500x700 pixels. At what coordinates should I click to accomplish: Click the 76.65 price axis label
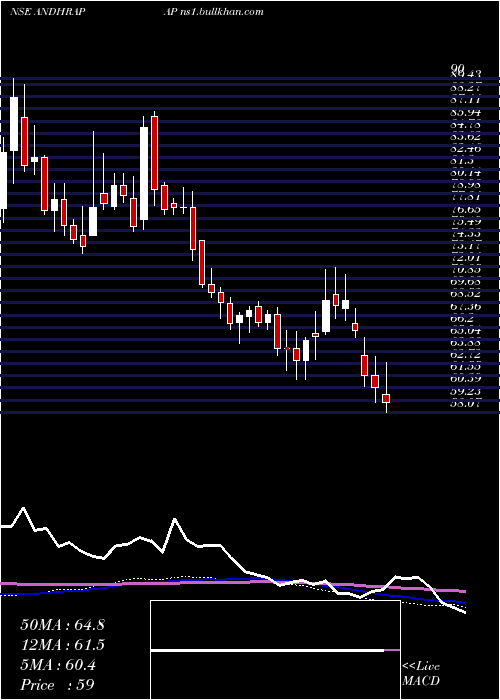point(466,210)
